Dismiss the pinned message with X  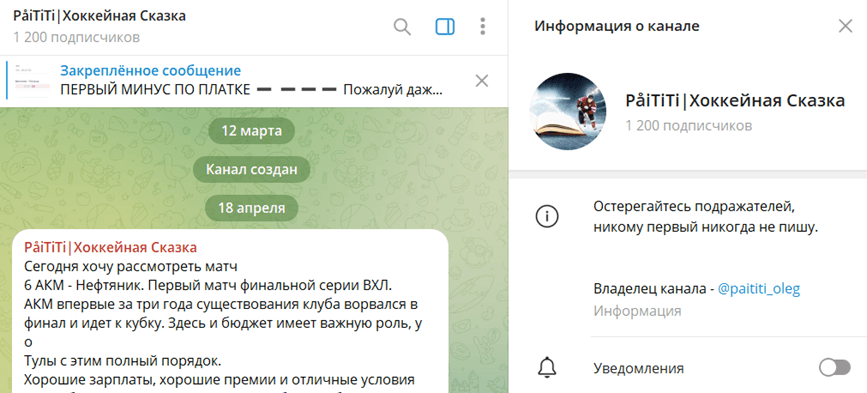482,81
